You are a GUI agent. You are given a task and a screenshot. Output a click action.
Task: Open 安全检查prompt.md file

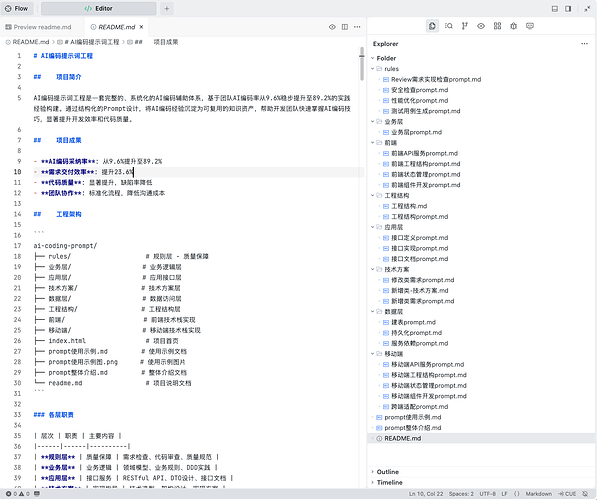pos(419,90)
